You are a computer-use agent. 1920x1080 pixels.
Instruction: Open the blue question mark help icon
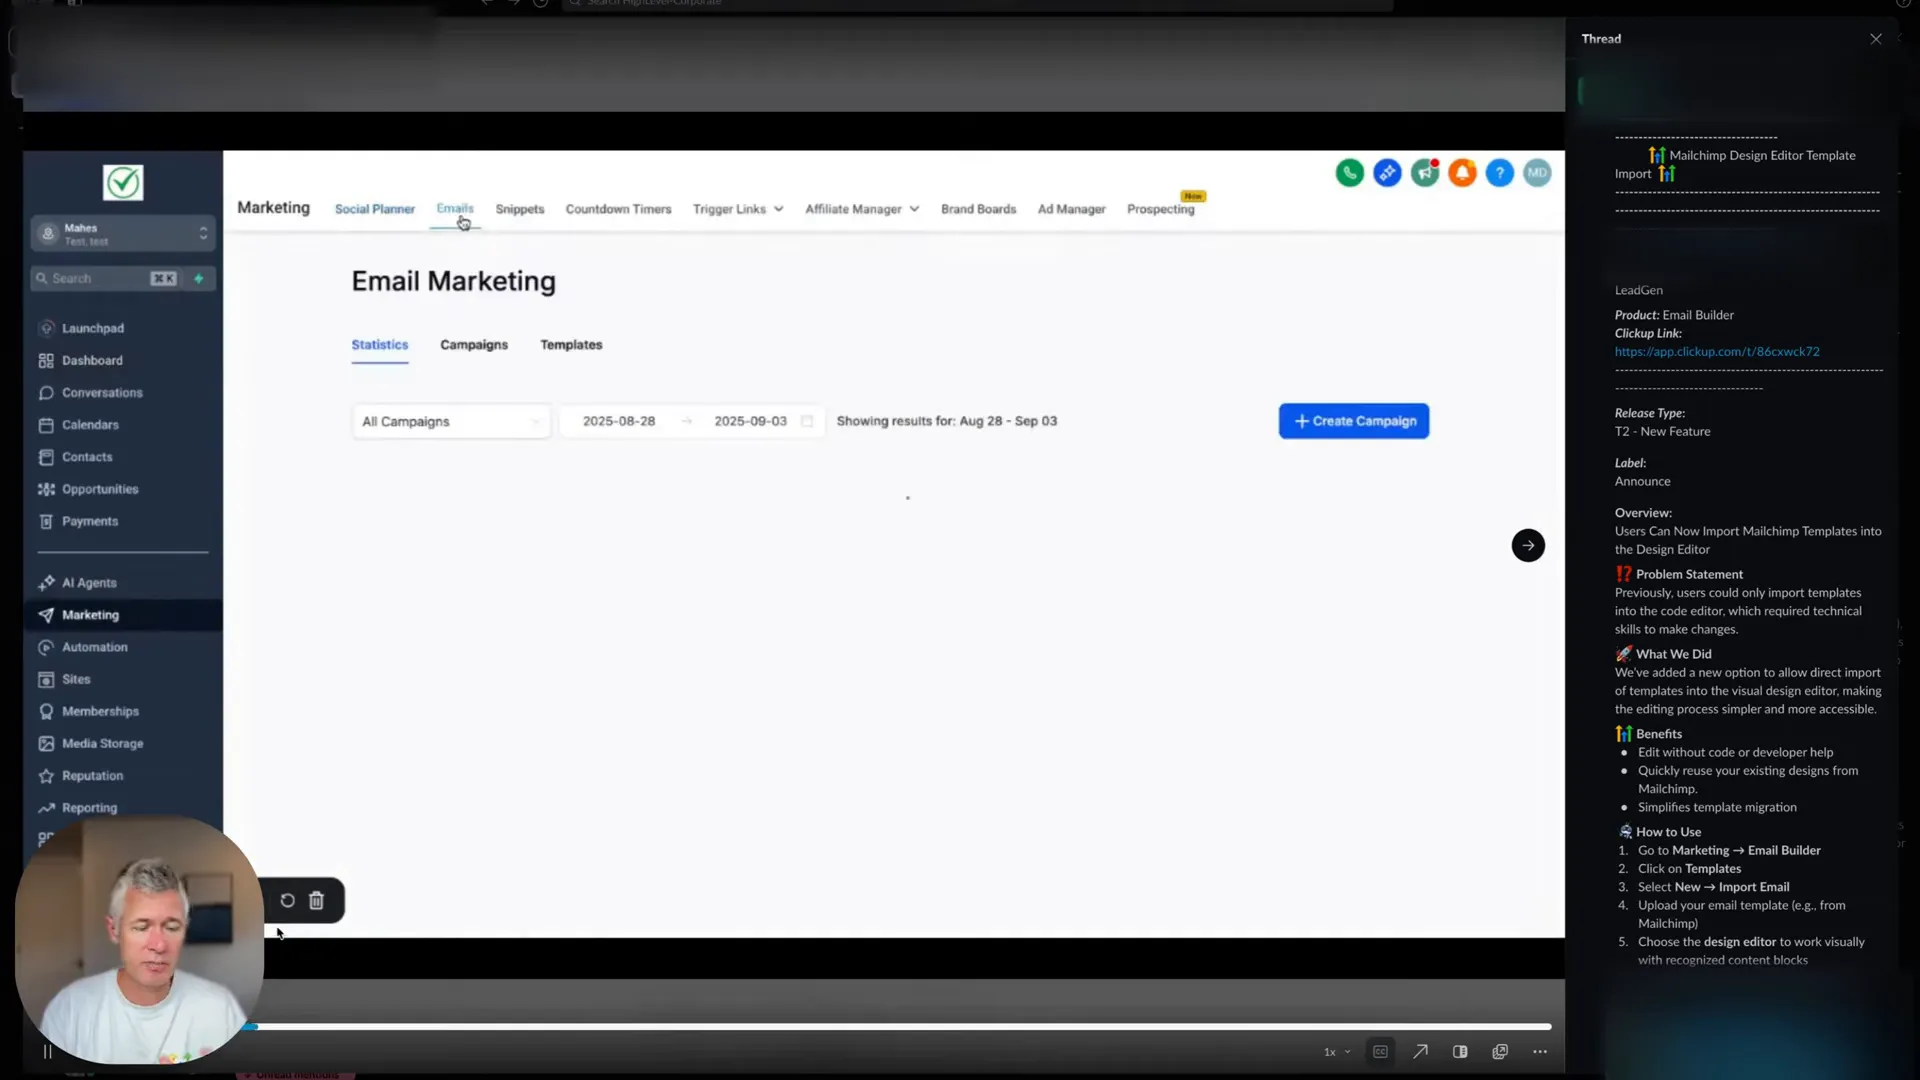(x=1499, y=173)
